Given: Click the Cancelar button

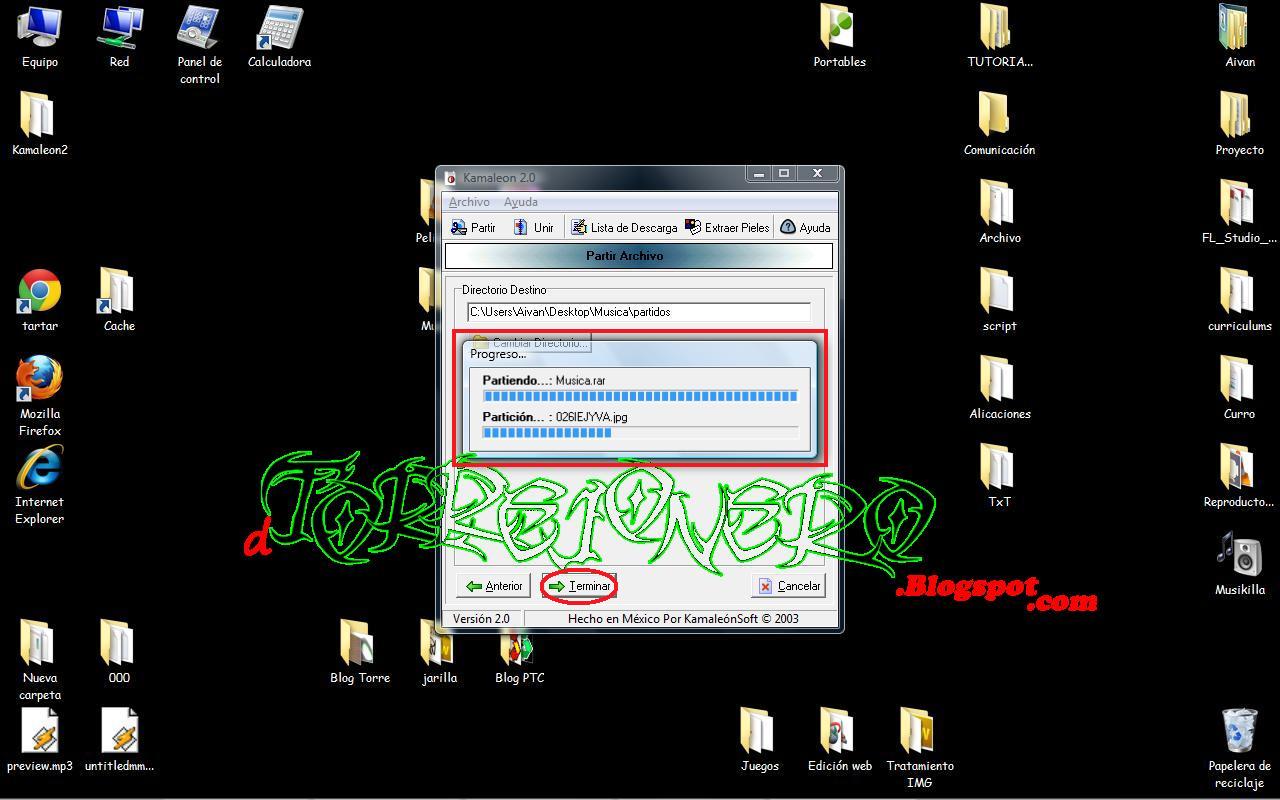Looking at the screenshot, I should pyautogui.click(x=789, y=586).
